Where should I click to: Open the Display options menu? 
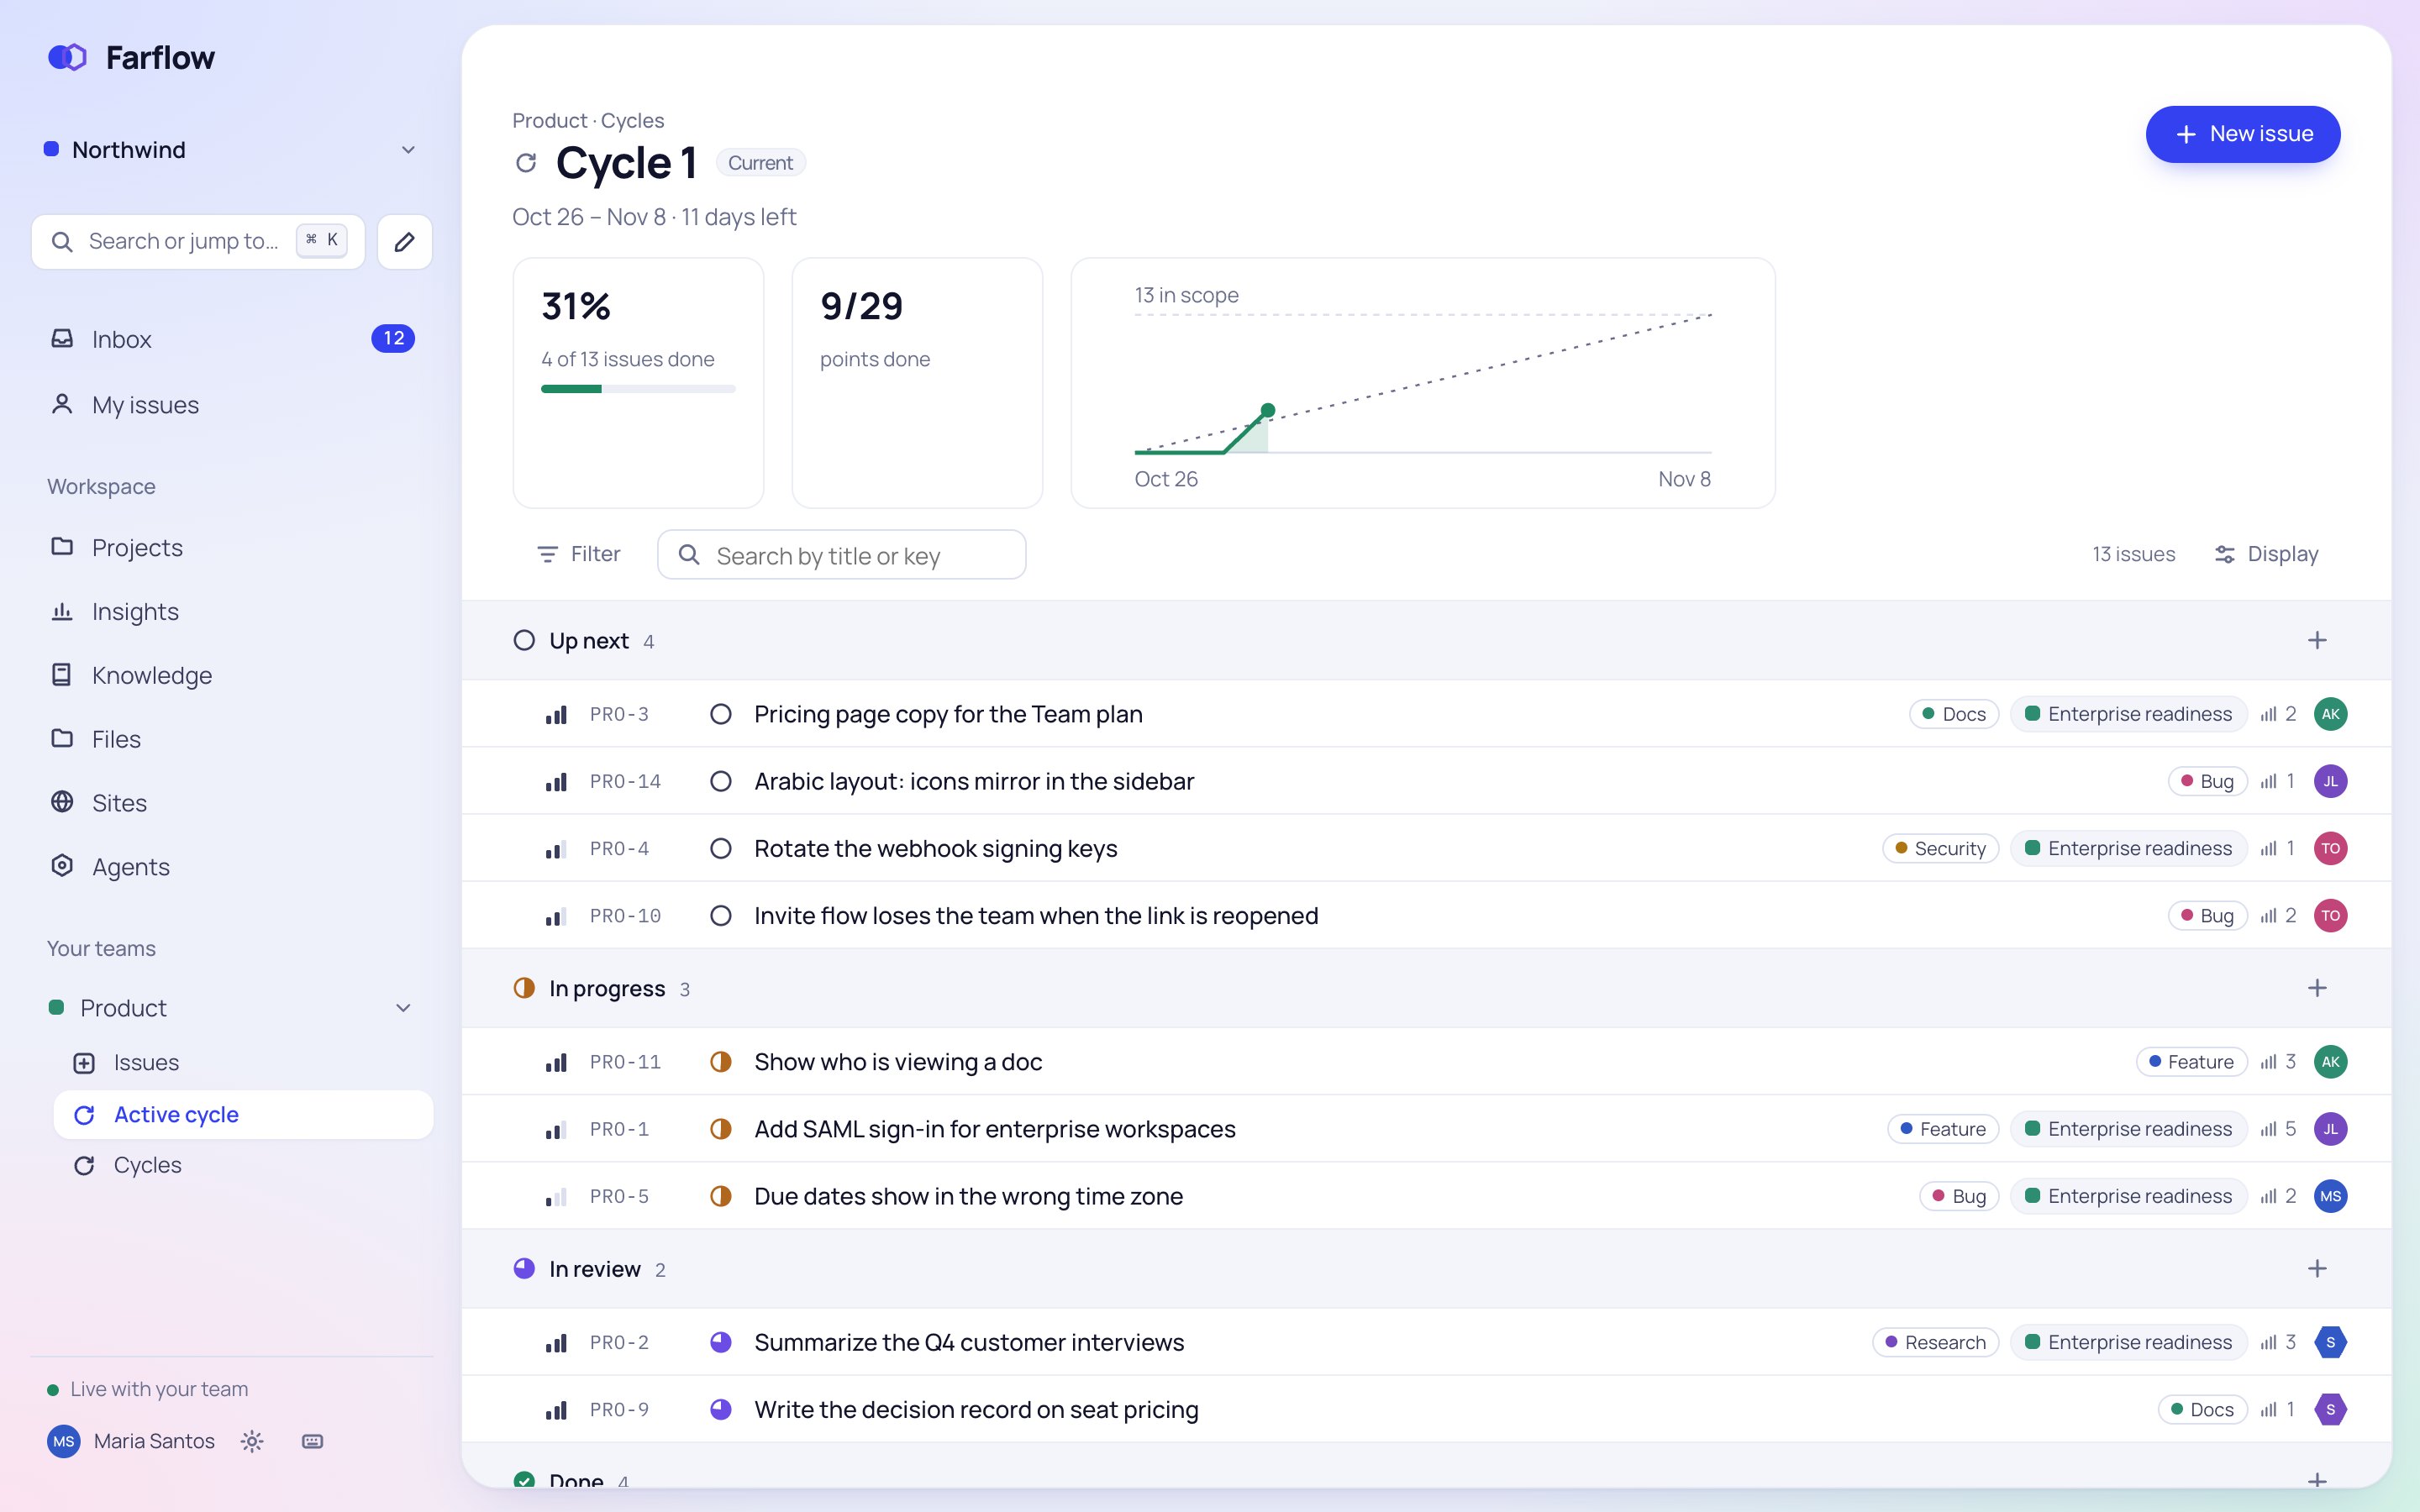pyautogui.click(x=2266, y=554)
